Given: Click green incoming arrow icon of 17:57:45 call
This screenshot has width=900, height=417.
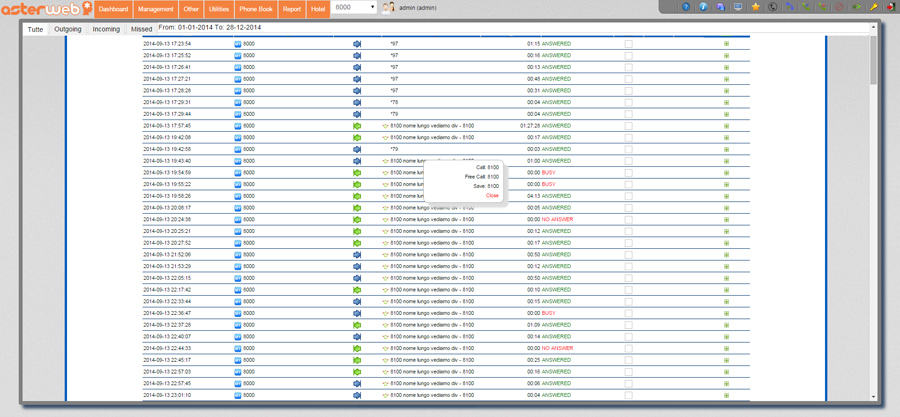Looking at the screenshot, I should [x=356, y=126].
